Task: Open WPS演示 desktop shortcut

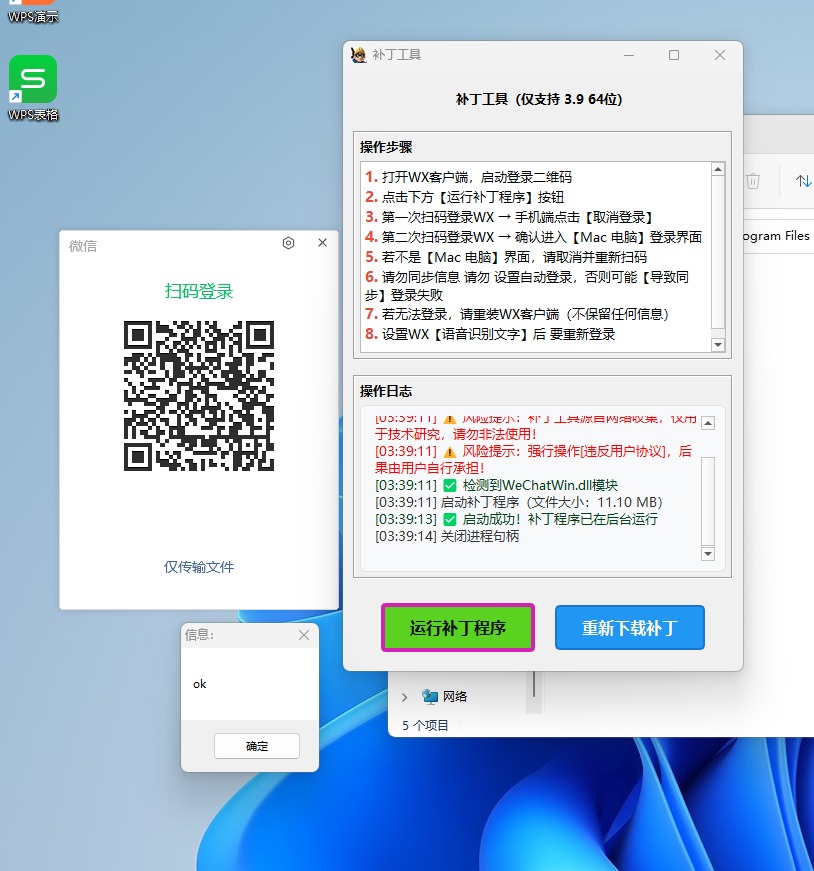Action: pos(33,11)
